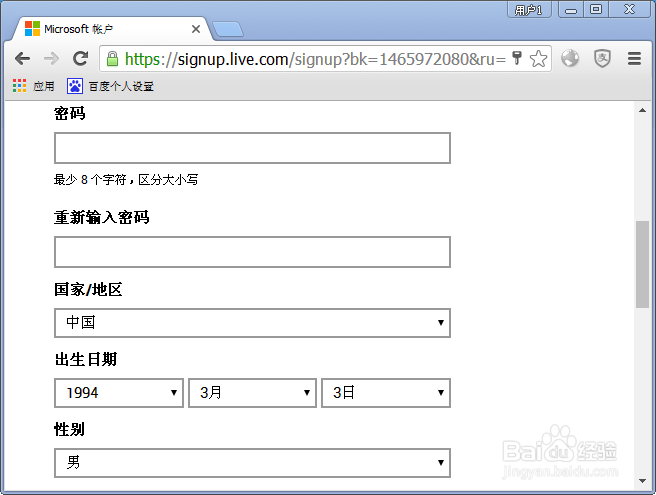Screen dimensions: 656x495
Task: Open the 性别 dropdown showing 男
Action: 252,463
